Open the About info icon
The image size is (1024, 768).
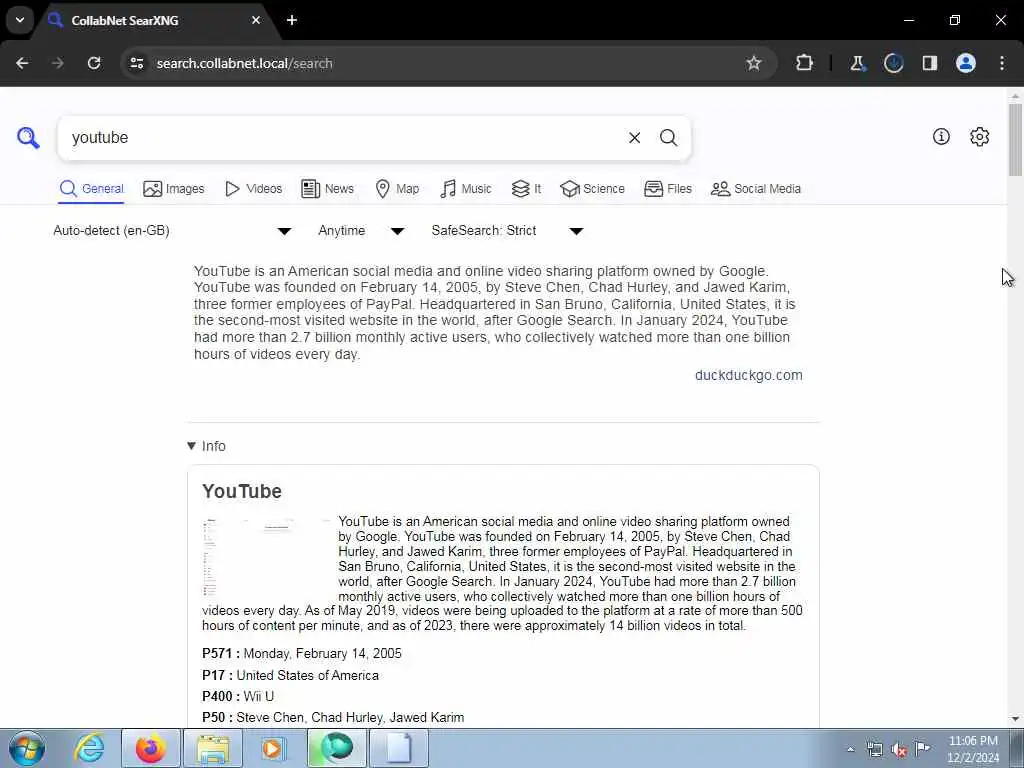point(941,136)
